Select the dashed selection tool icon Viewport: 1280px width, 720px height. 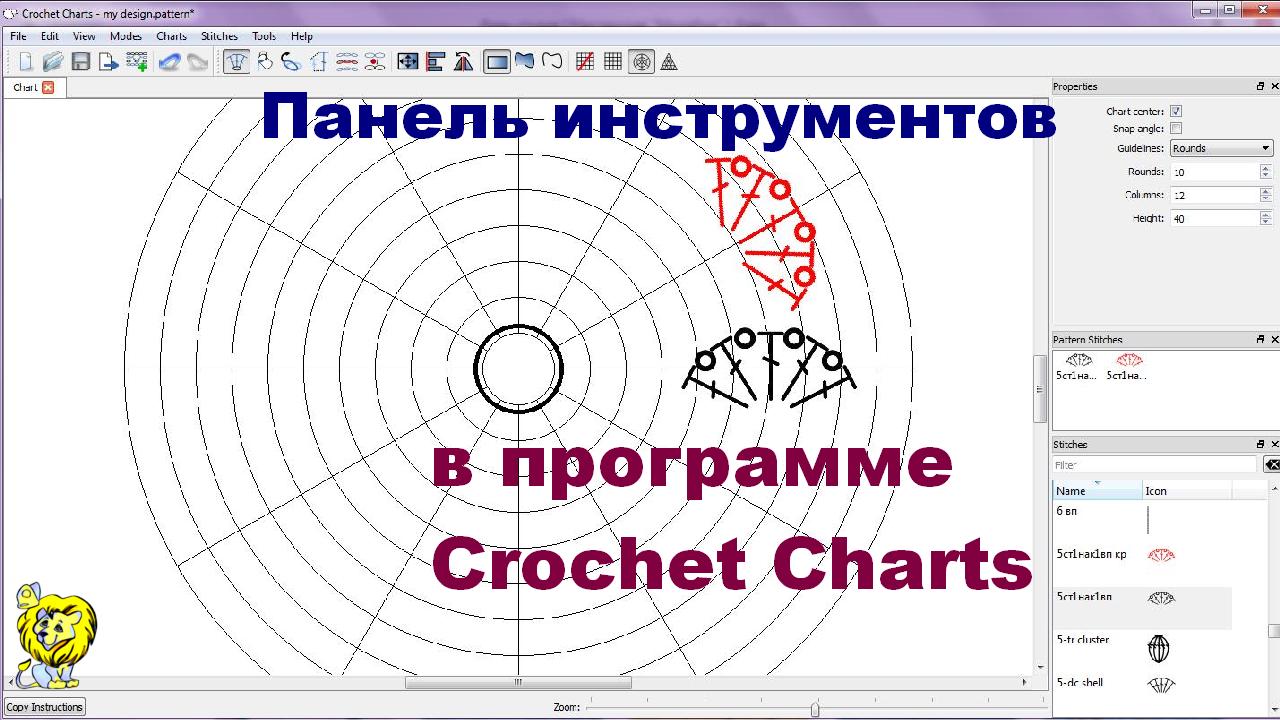point(319,62)
